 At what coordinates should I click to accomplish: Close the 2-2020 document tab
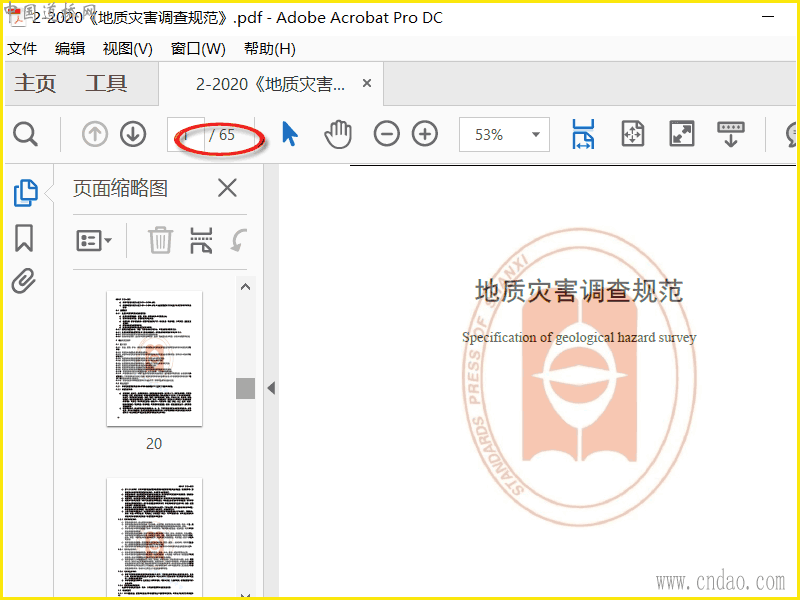(367, 83)
